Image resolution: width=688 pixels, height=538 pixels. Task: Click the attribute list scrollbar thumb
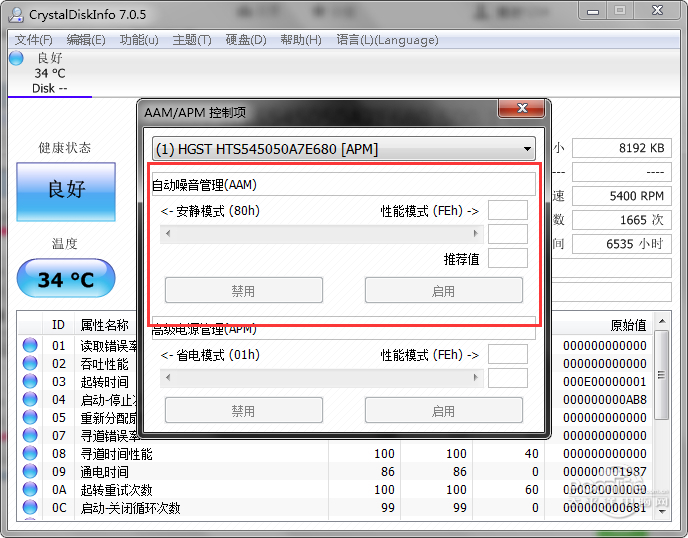click(662, 375)
